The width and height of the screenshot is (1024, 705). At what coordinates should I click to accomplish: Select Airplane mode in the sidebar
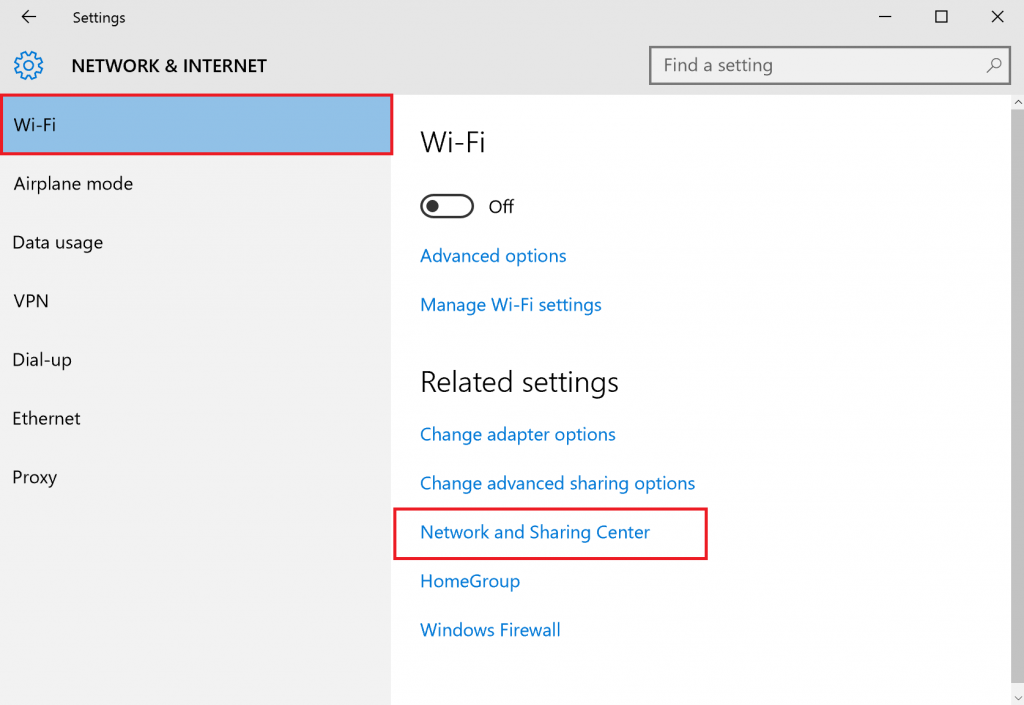[x=72, y=184]
